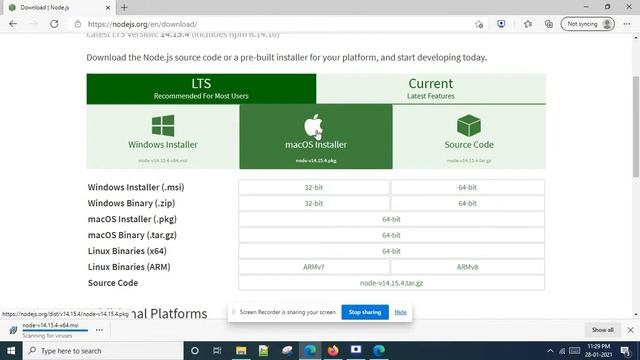Open browser Settings and more menu

tap(627, 24)
